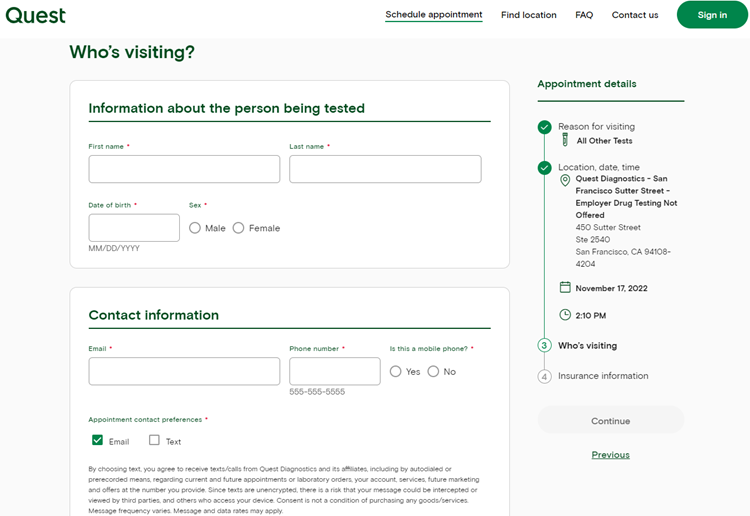Click the step 4 circle for Insurance information
The image size is (750, 516).
544,376
